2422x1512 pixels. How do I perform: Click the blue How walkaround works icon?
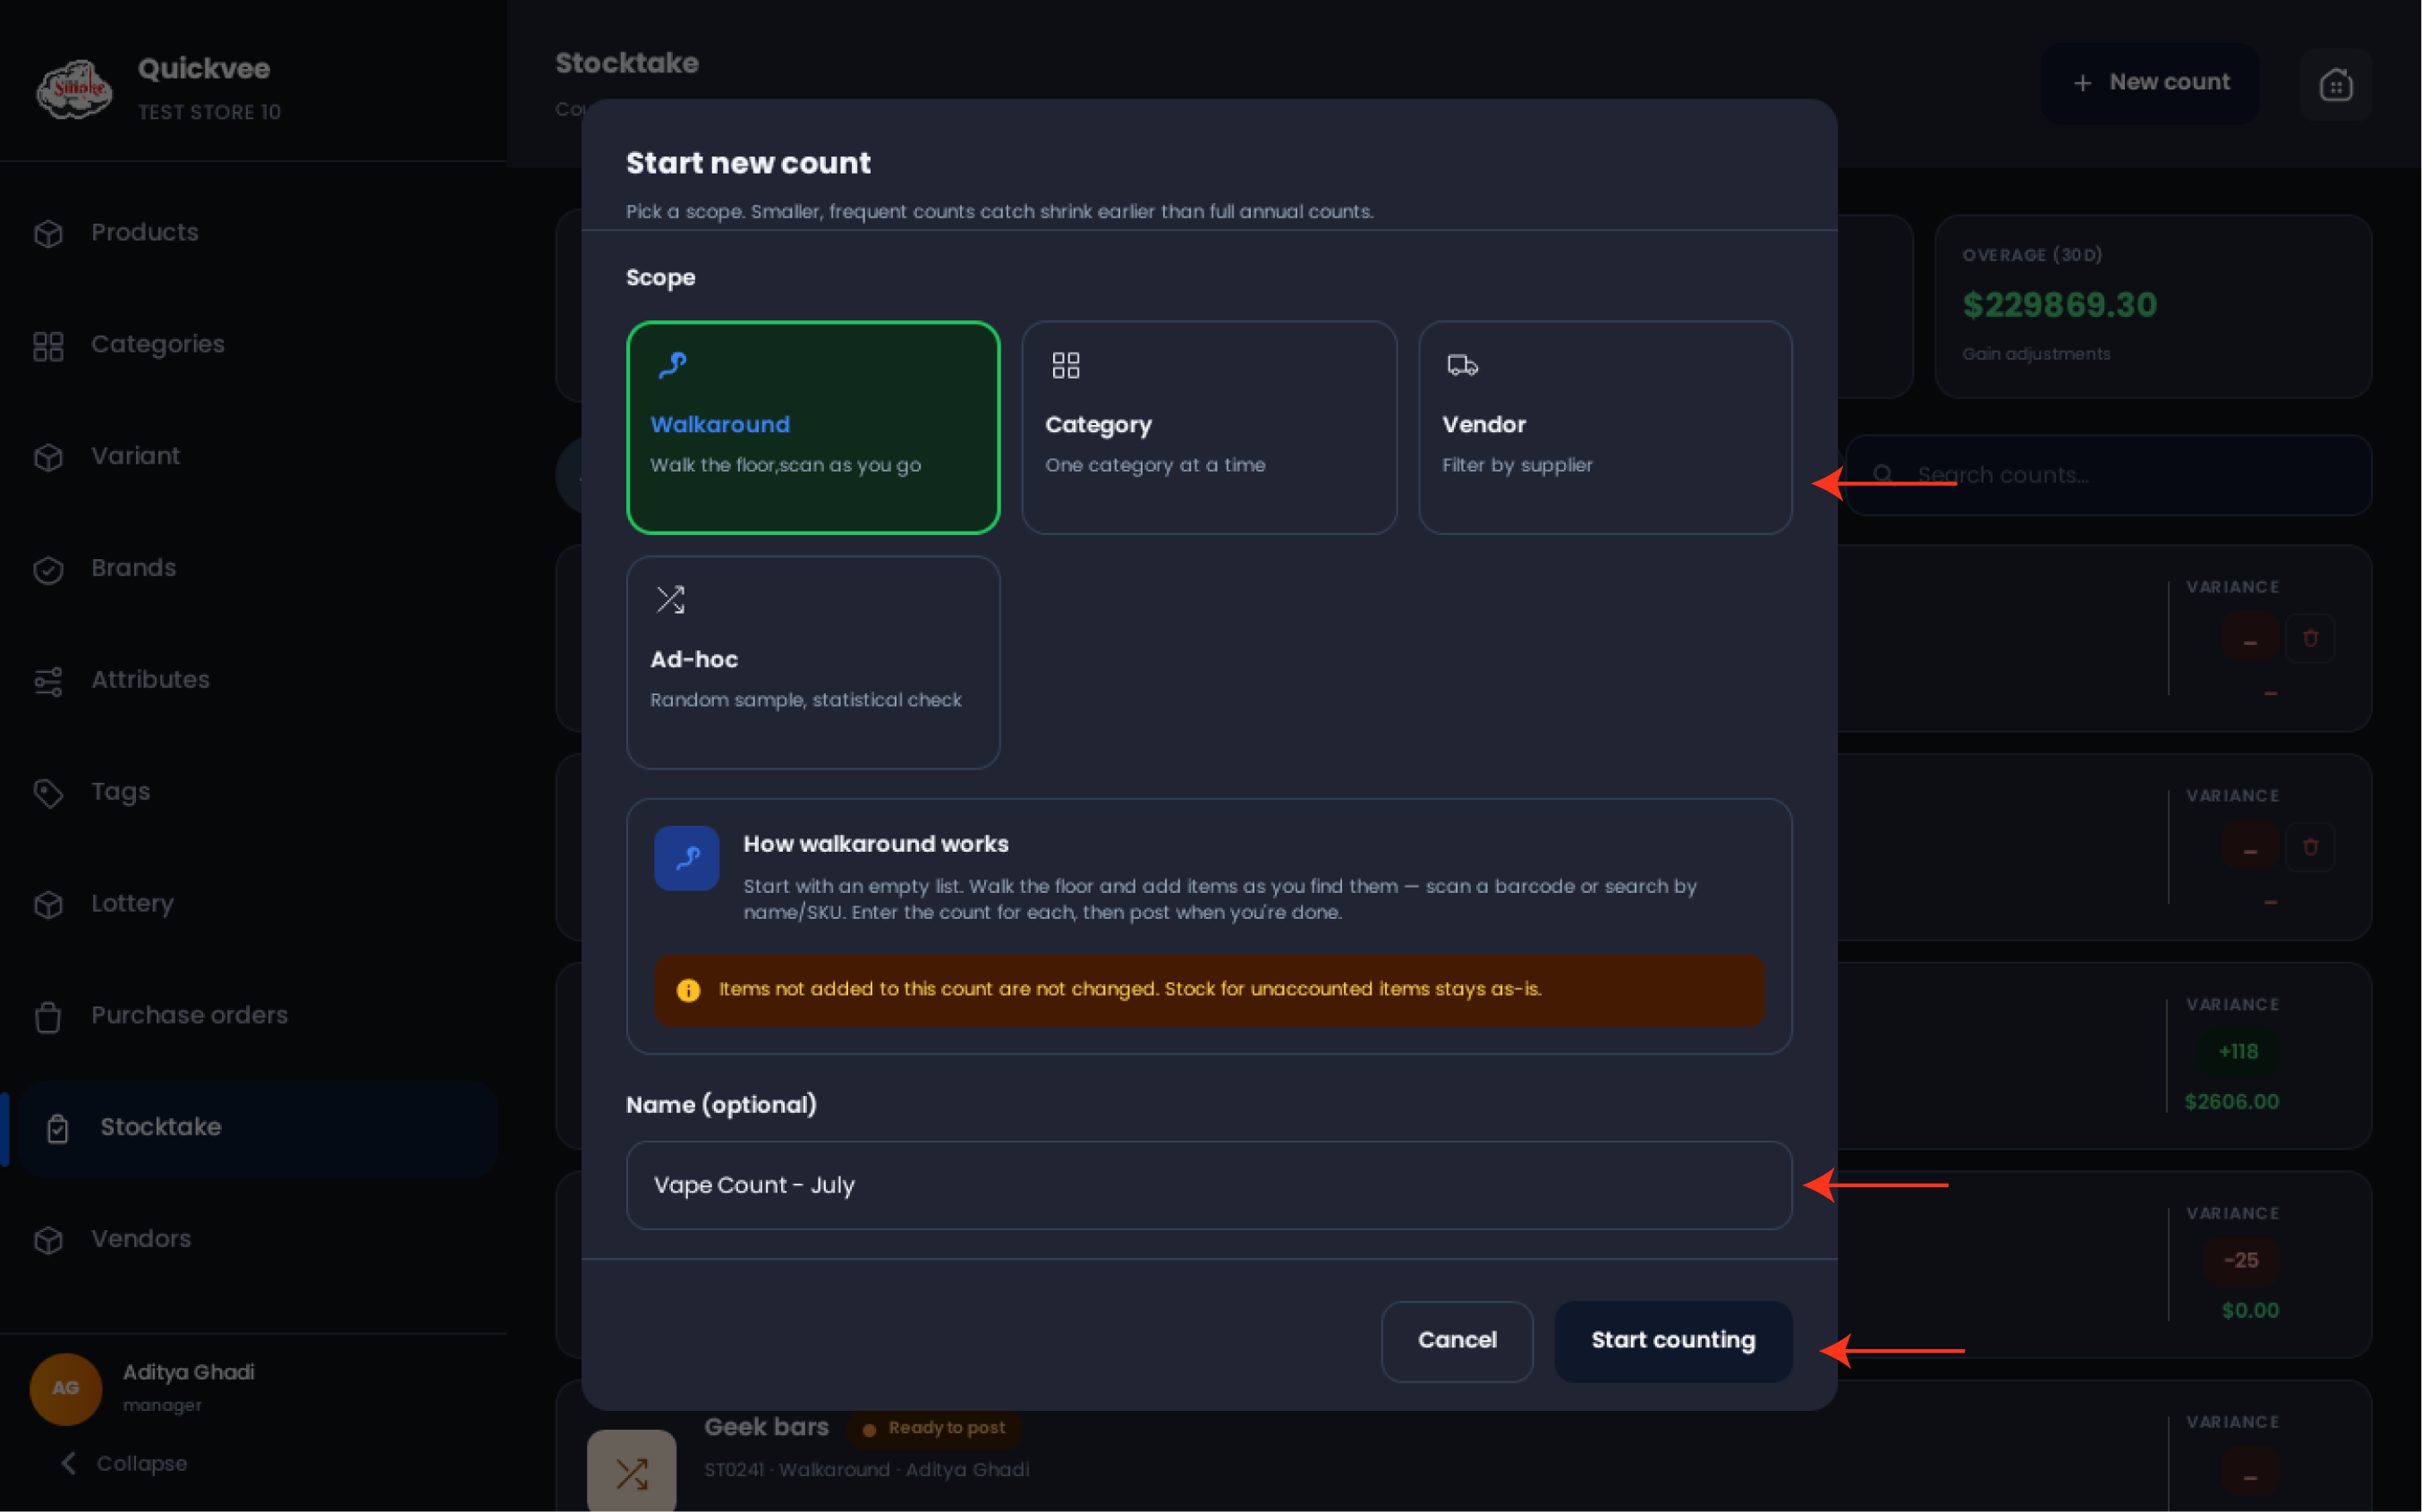687,858
